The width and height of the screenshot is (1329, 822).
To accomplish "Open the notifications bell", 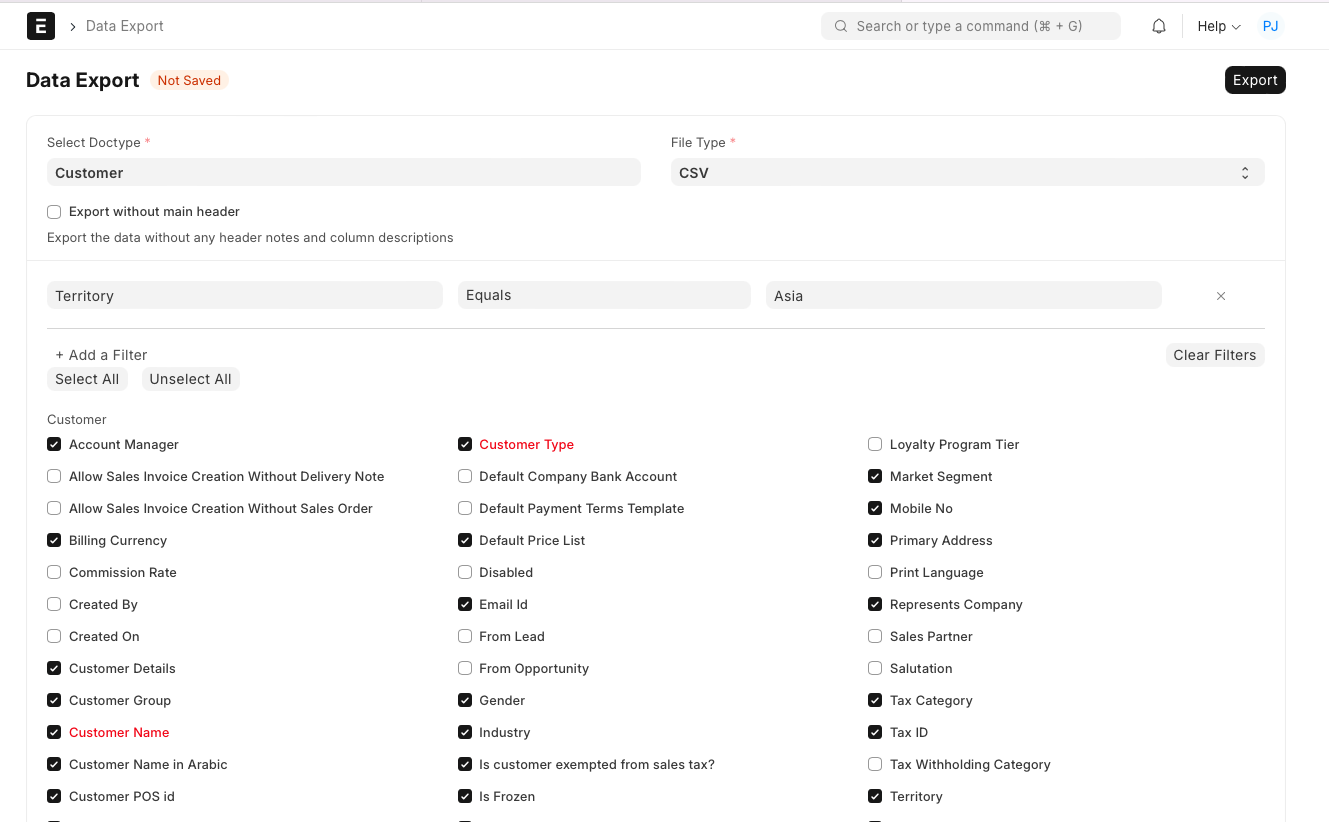I will [1158, 26].
